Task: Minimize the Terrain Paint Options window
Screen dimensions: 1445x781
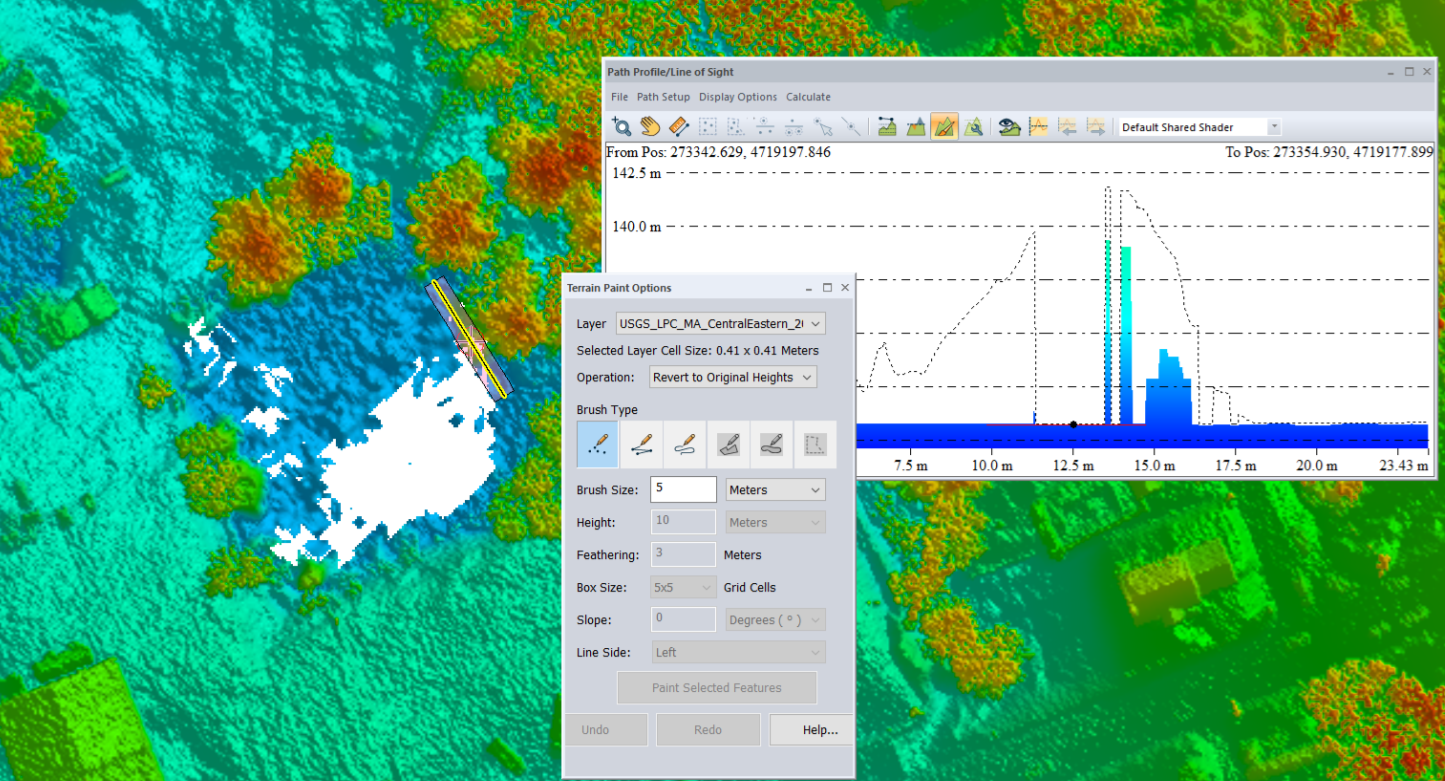Action: [x=809, y=288]
